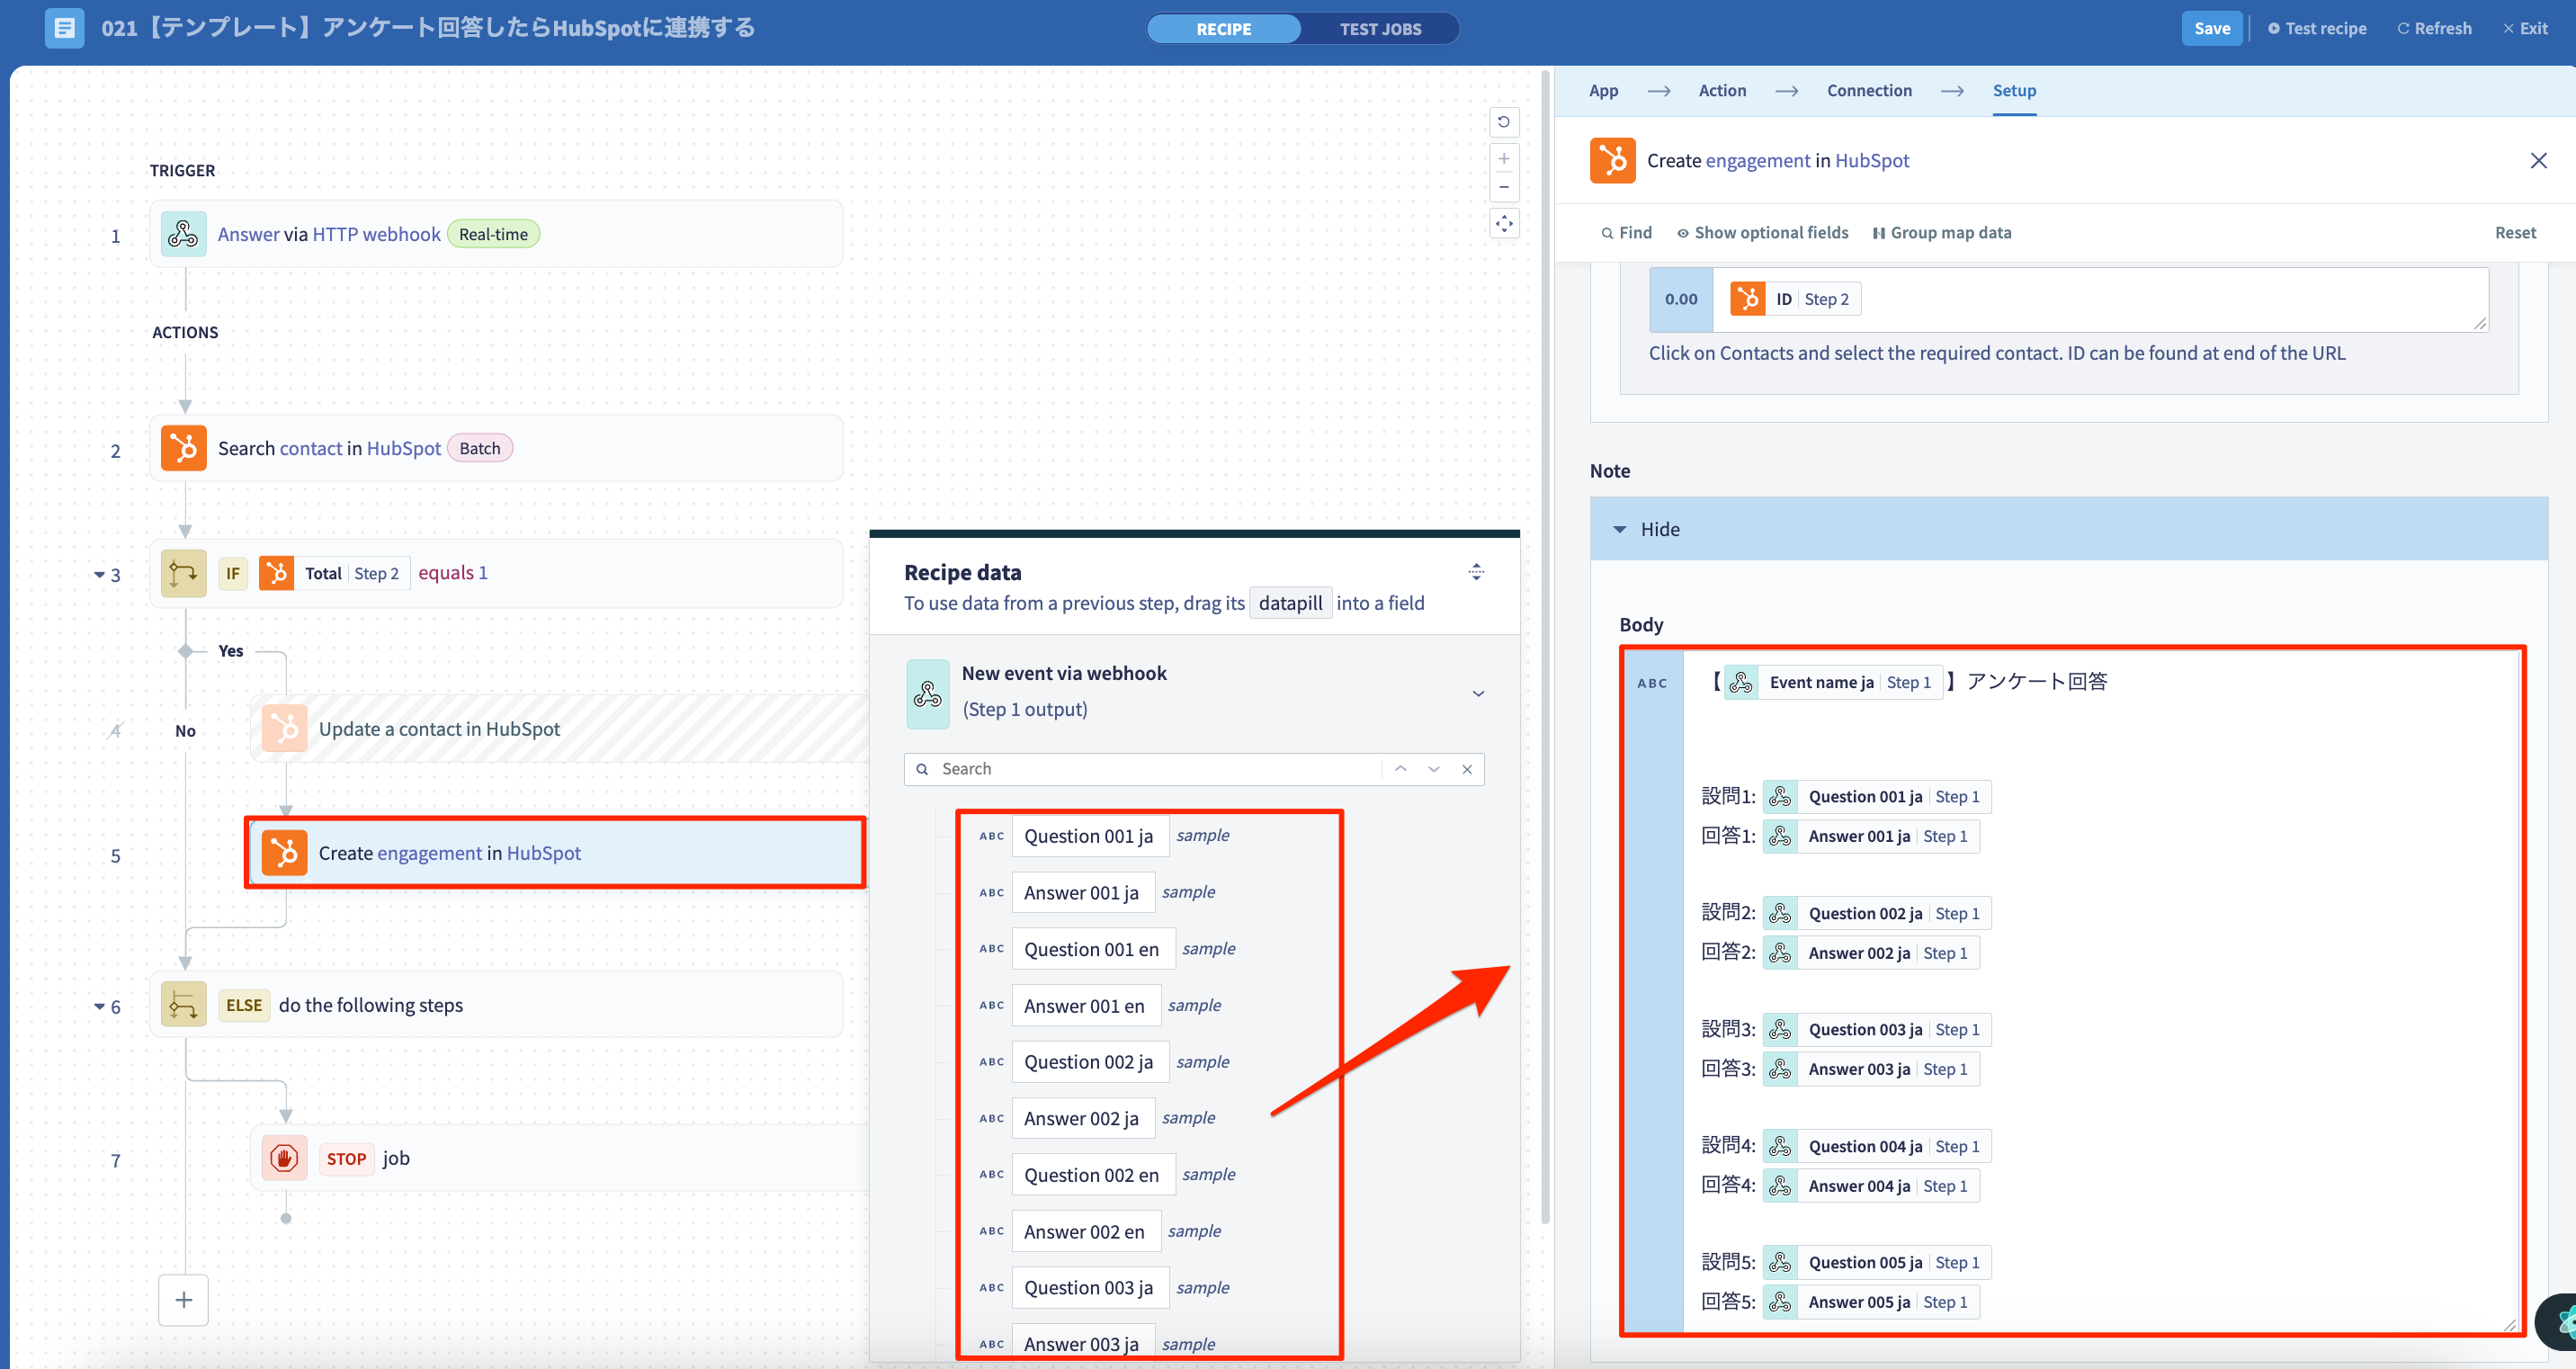This screenshot has width=2576, height=1369.
Task: Click the ABC formula mode toggle in Body field
Action: (x=1652, y=684)
